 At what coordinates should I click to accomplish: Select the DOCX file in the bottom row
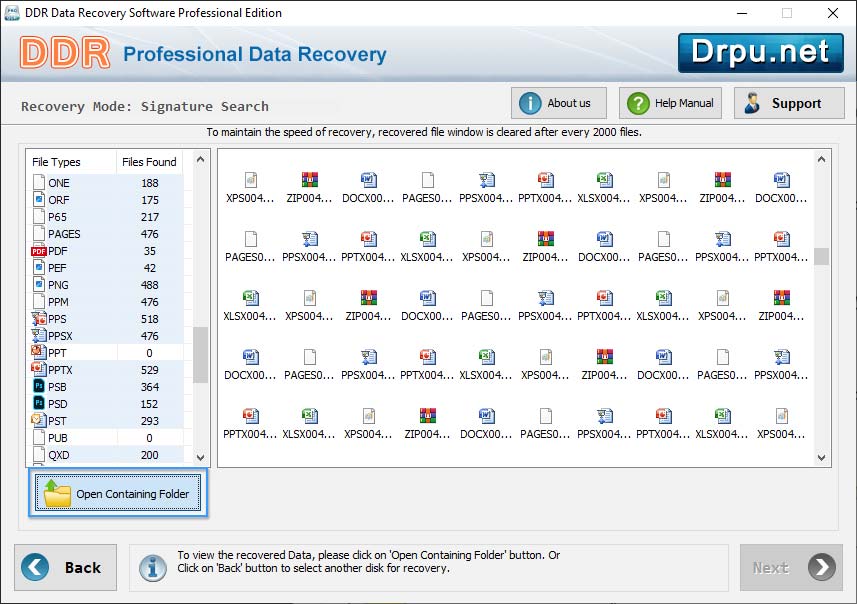click(486, 424)
